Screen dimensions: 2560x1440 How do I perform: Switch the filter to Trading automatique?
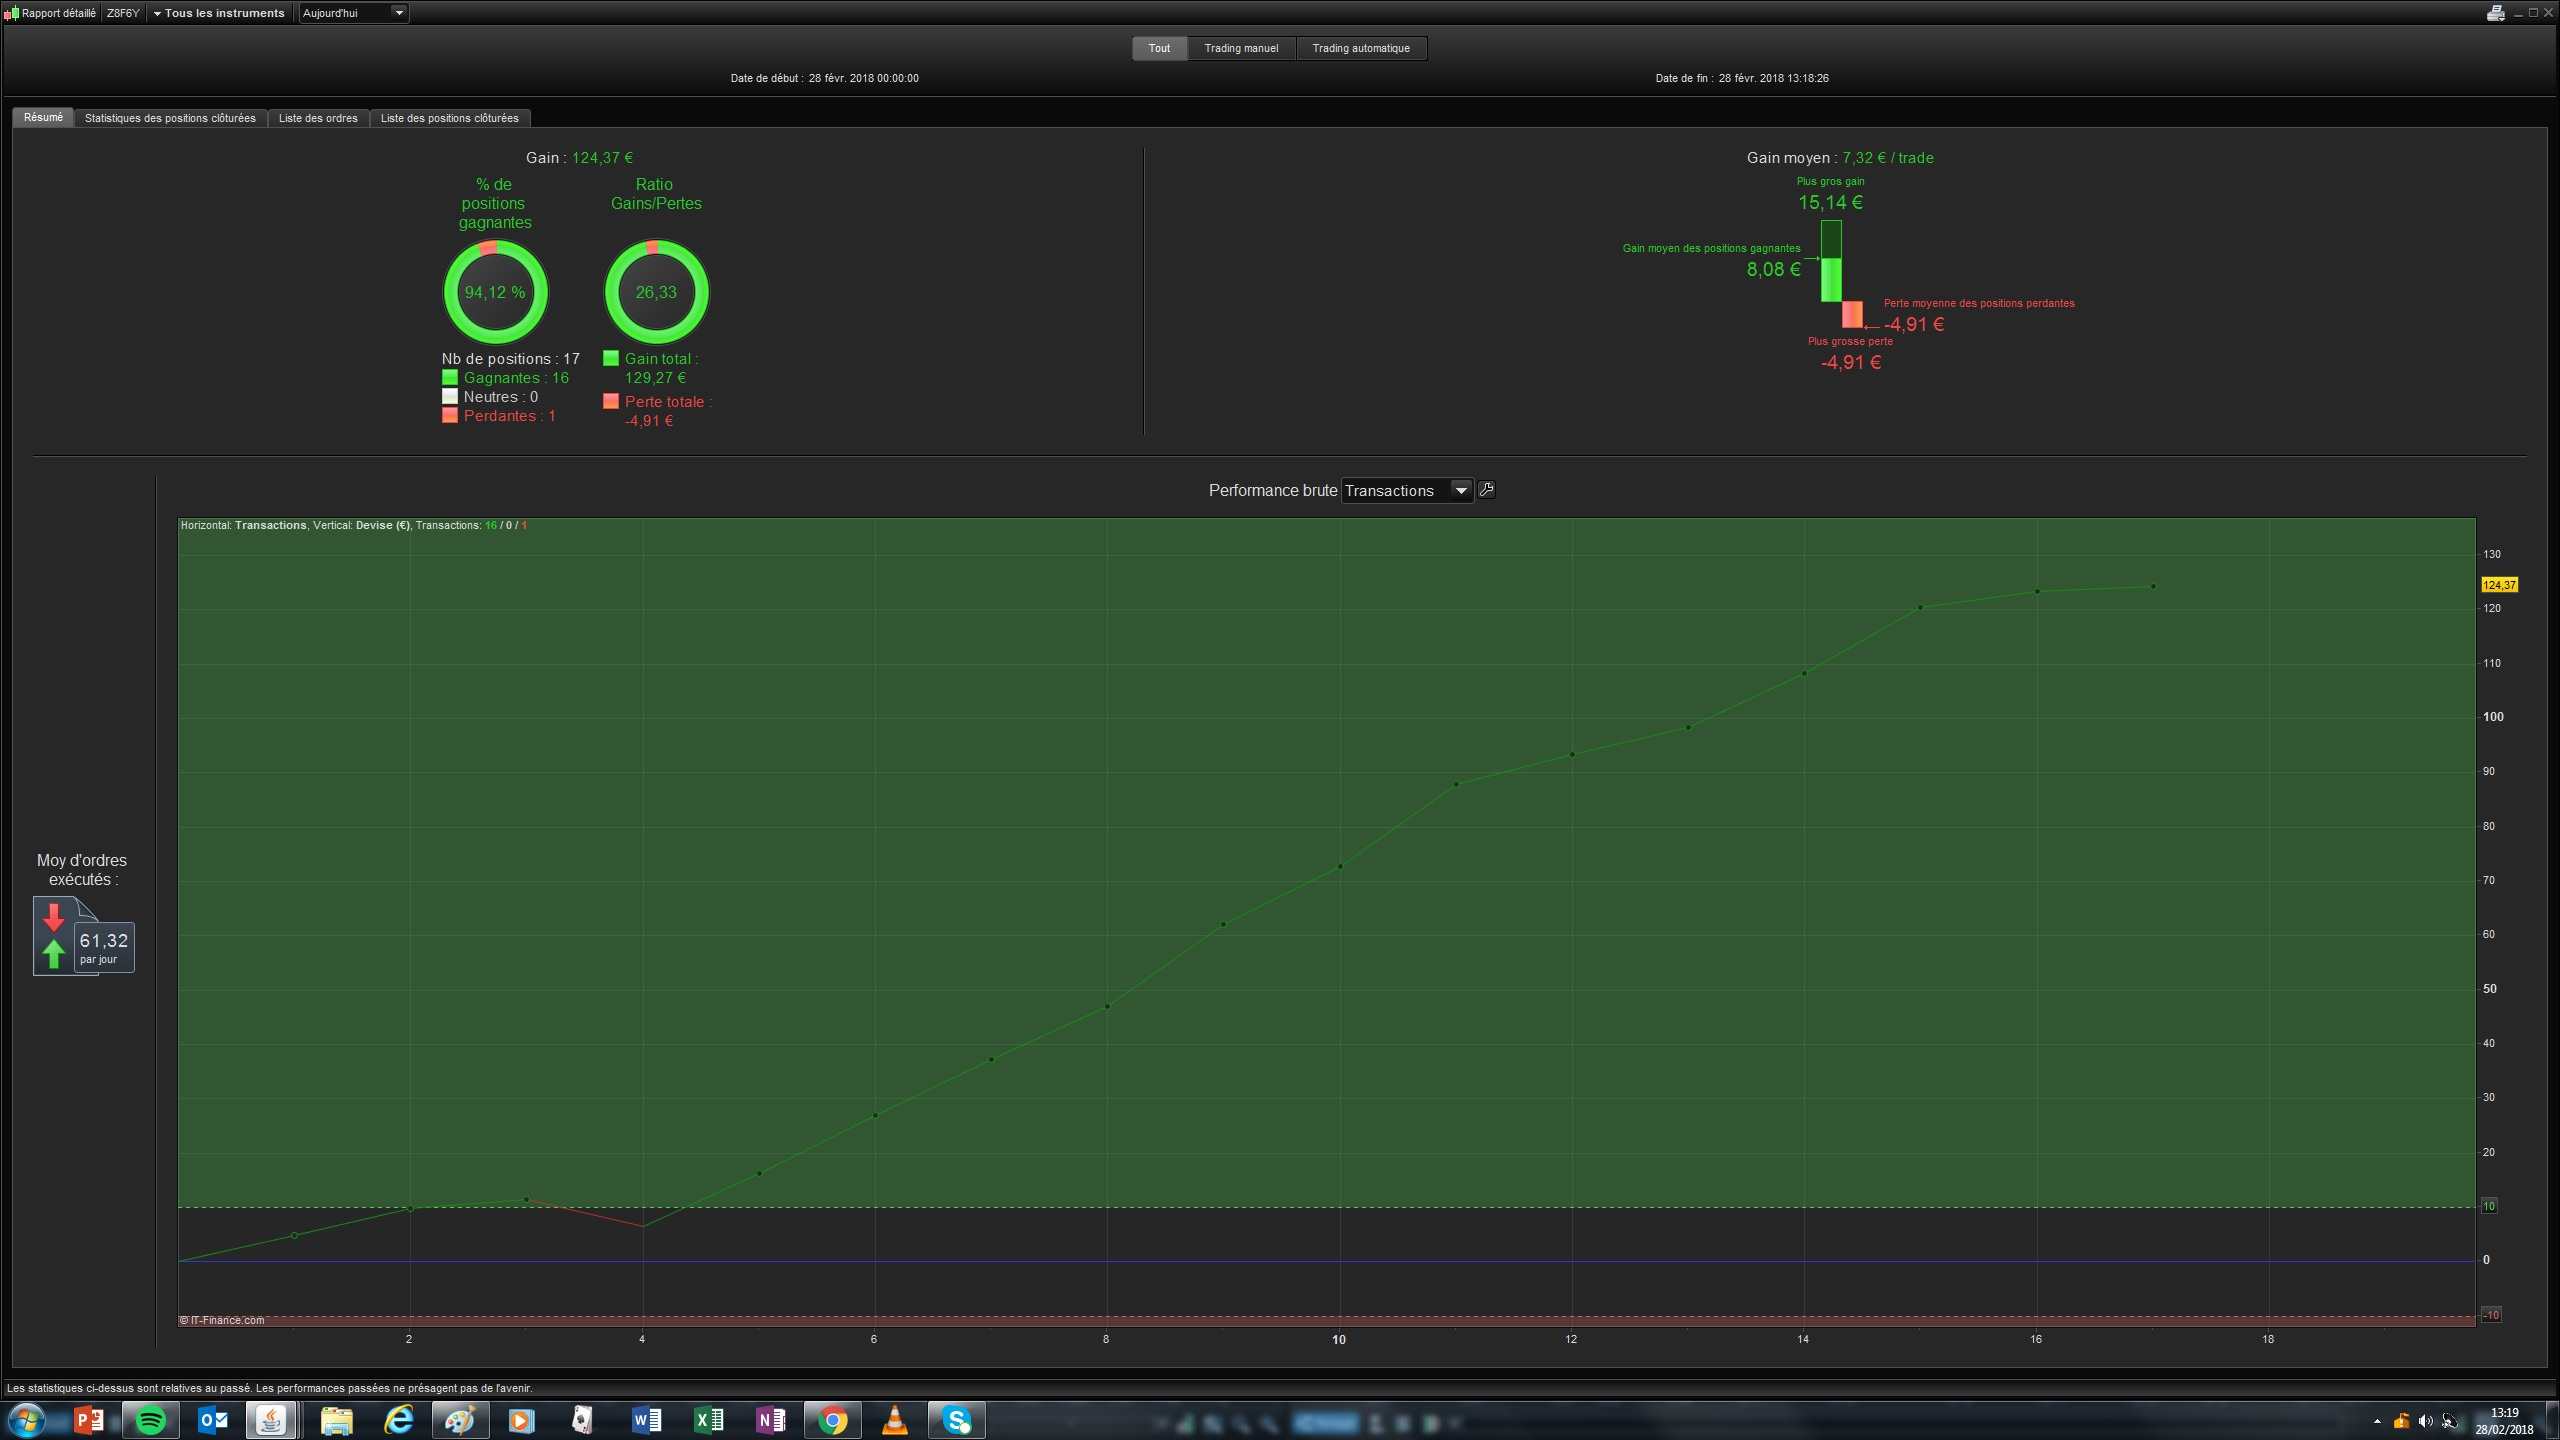coord(1360,48)
